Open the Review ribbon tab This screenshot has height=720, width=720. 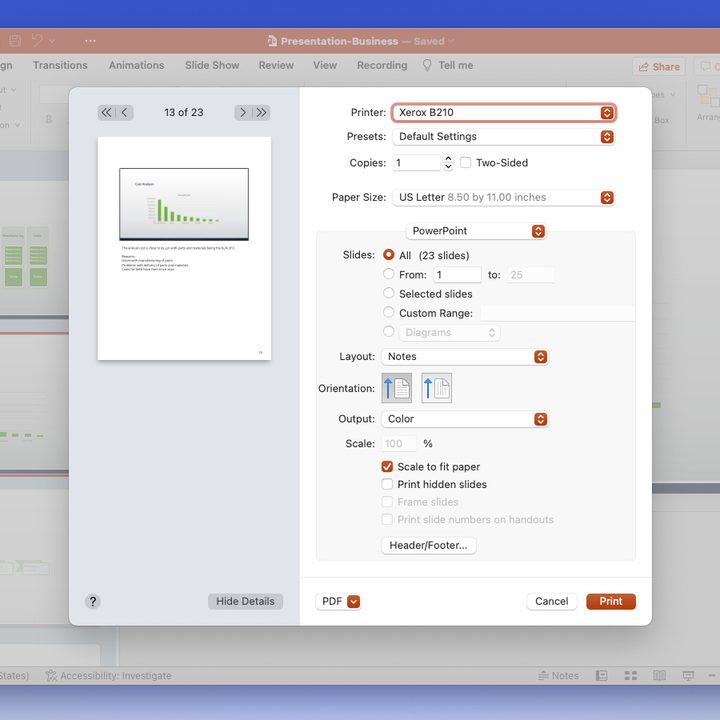coord(276,65)
